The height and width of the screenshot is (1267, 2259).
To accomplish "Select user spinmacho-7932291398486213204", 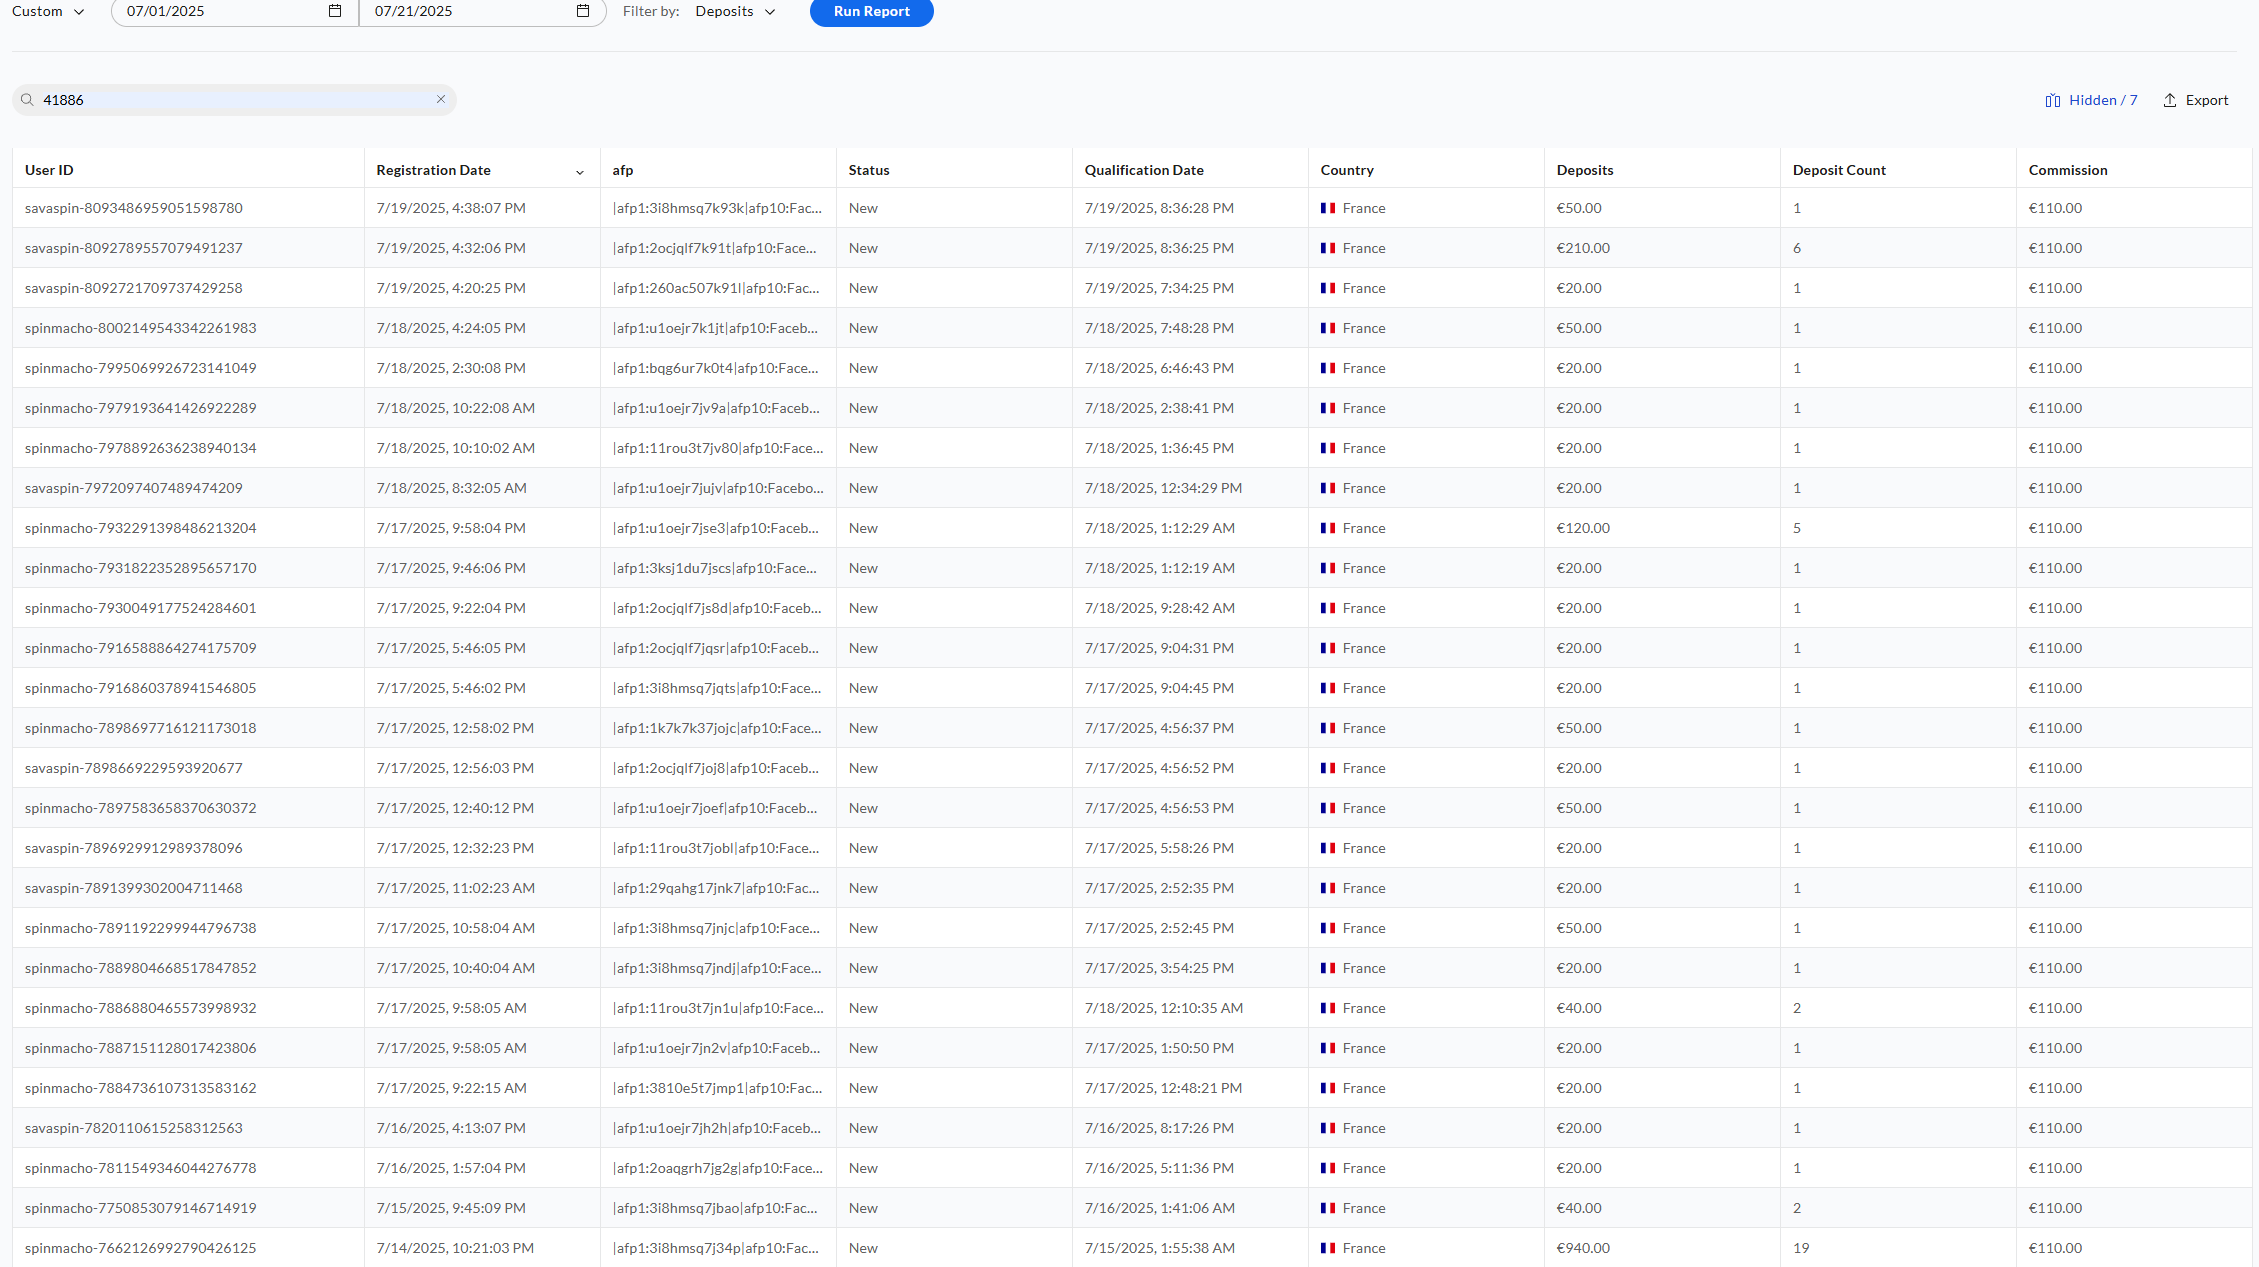I will click(x=141, y=528).
